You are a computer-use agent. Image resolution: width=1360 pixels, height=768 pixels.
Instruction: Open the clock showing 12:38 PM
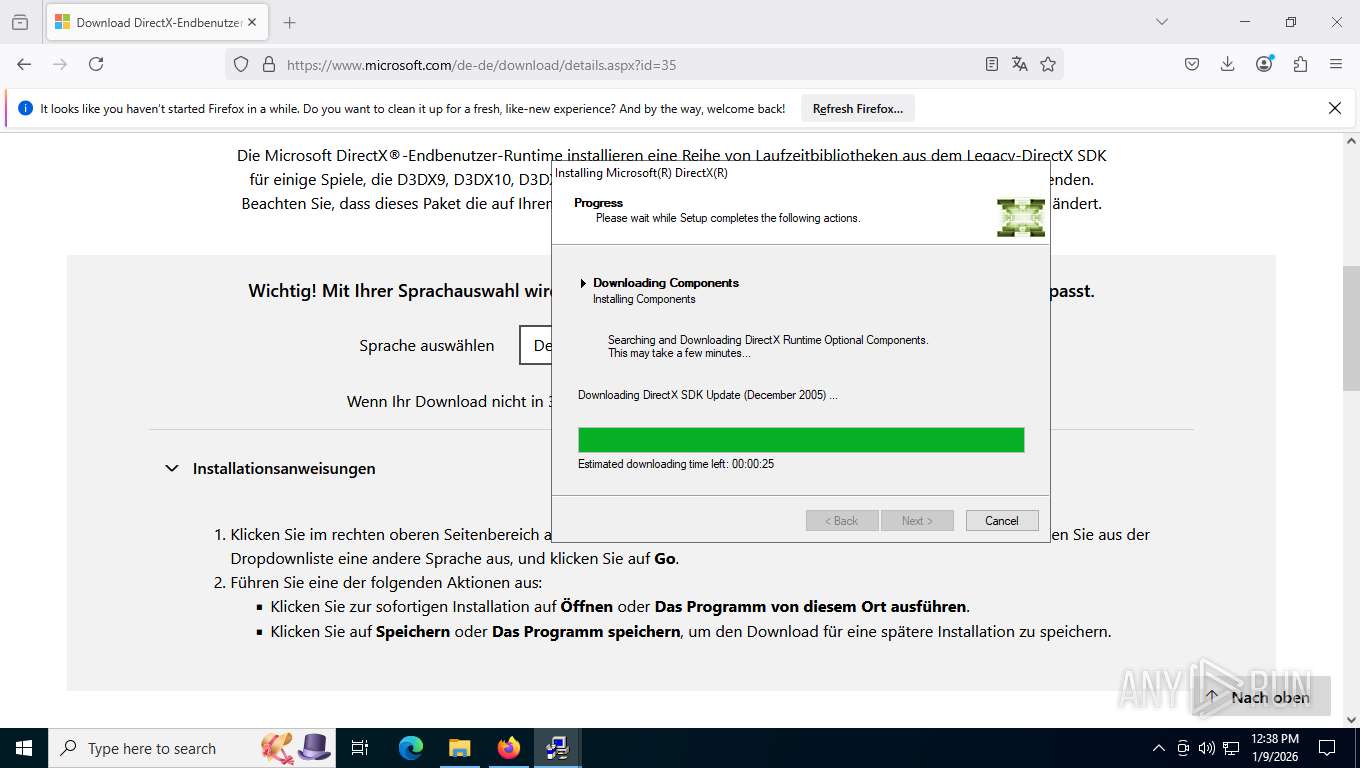tap(1275, 748)
